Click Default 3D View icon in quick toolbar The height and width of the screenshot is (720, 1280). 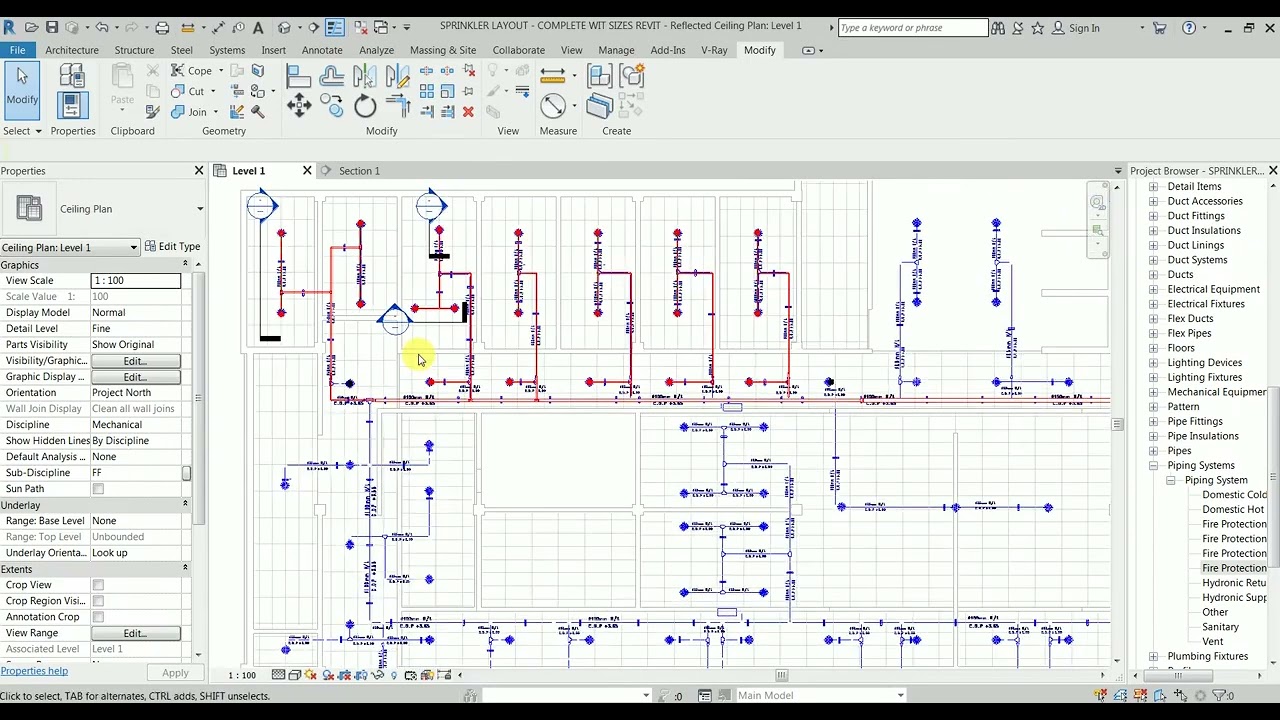click(285, 27)
